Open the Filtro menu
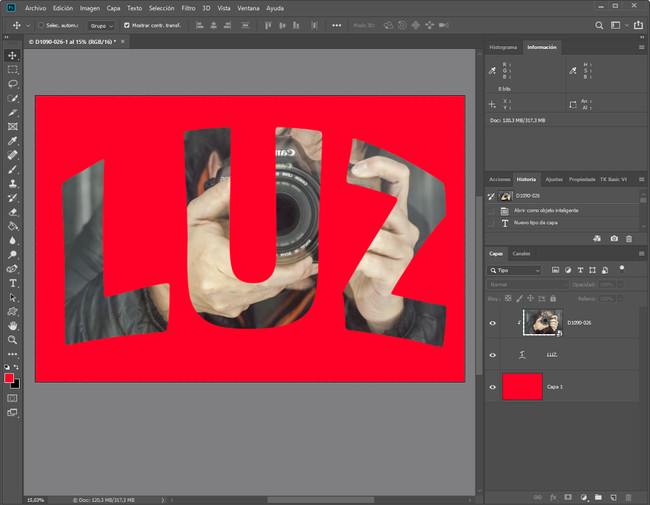Image resolution: width=650 pixels, height=505 pixels. point(188,7)
